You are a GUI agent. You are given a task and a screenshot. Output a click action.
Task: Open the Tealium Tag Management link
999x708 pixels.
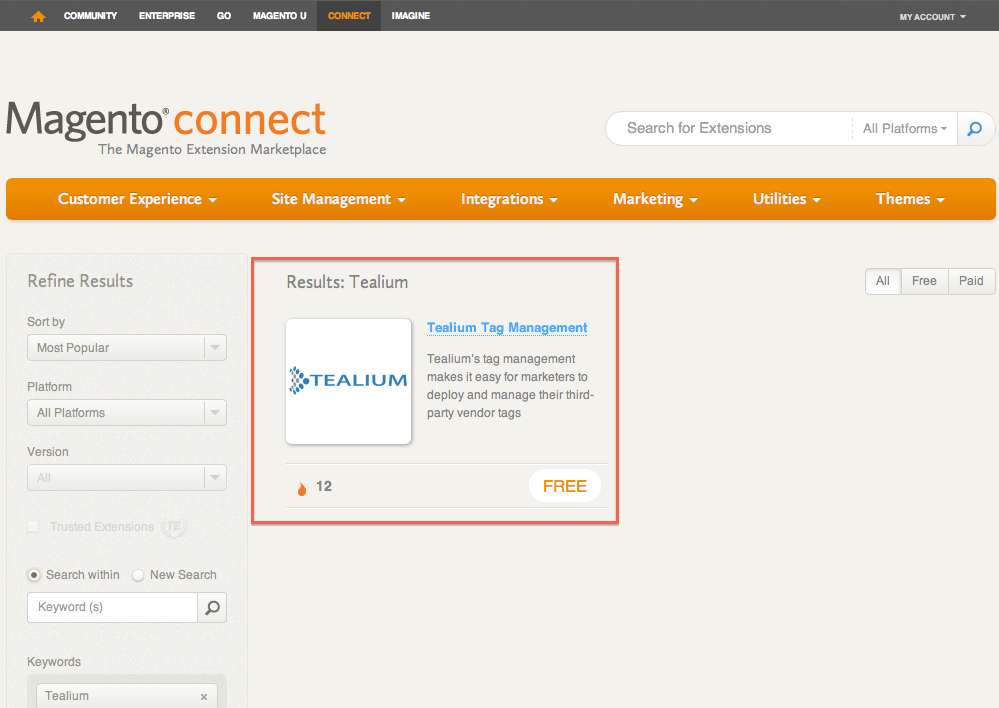(507, 328)
